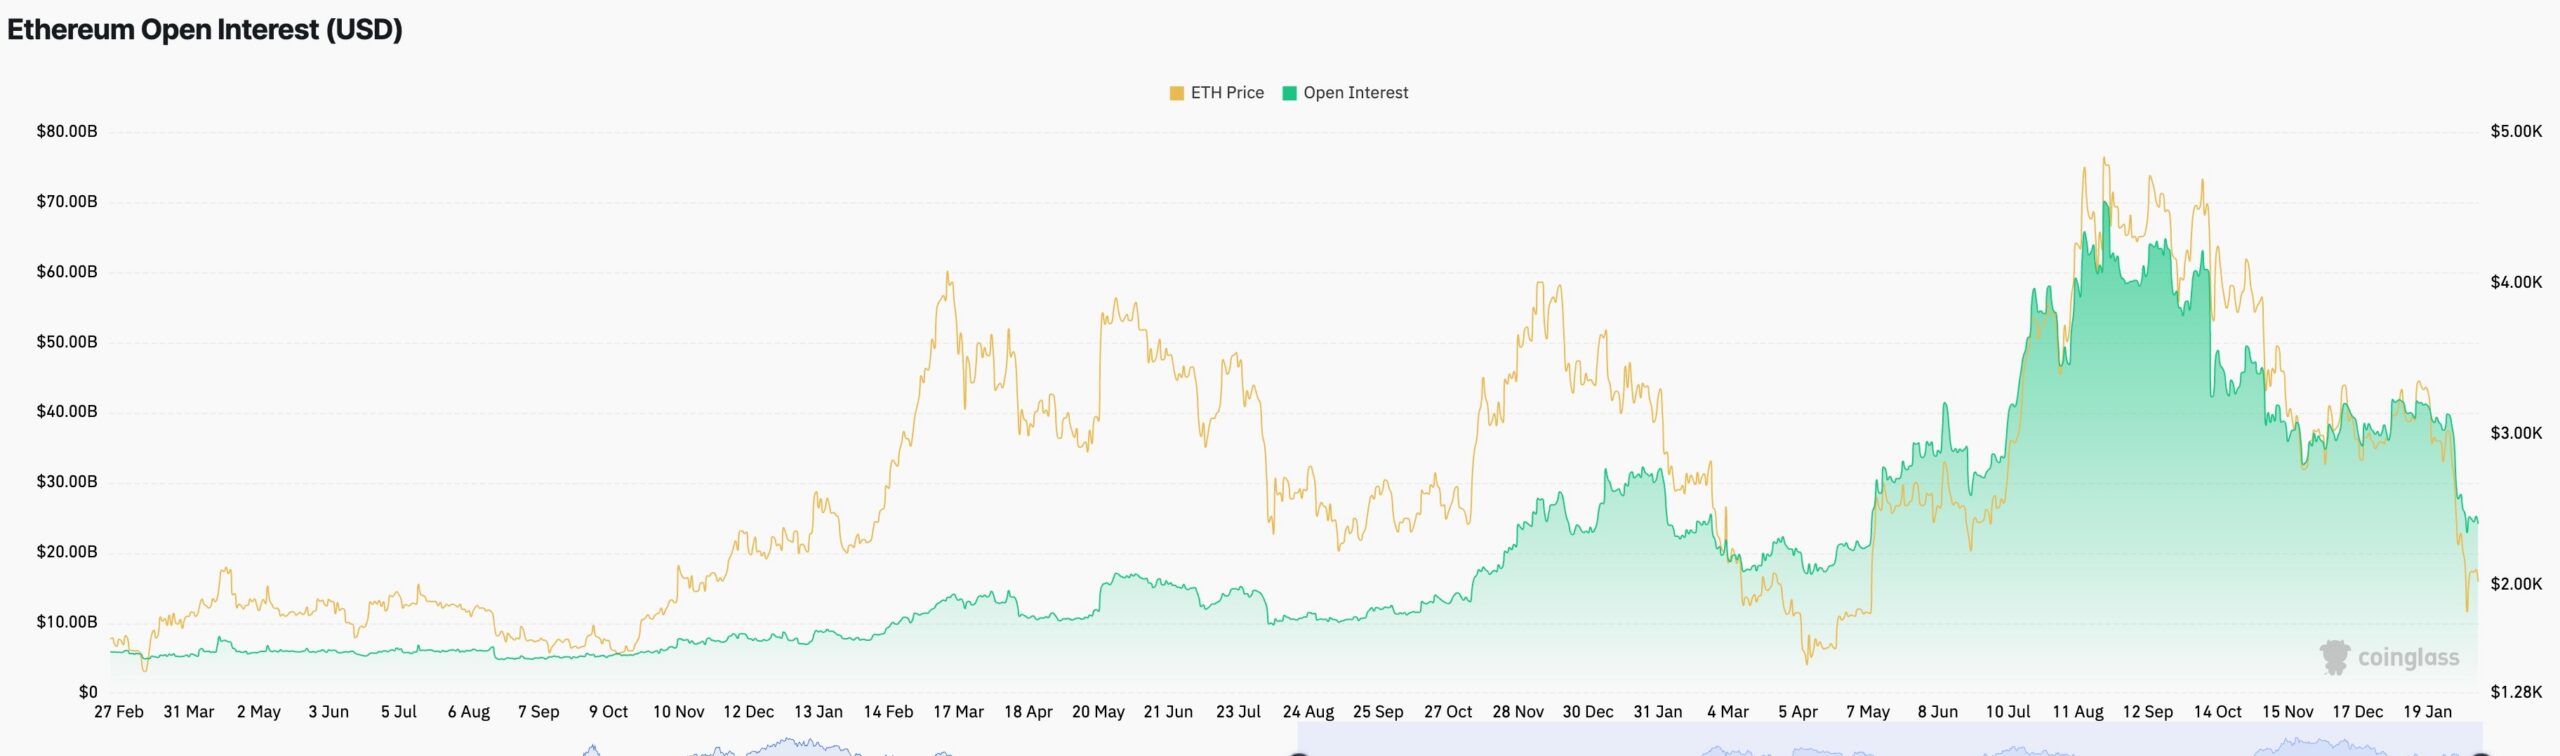Select the 28 Nov date on x-axis
2560x756 pixels.
pyautogui.click(x=1518, y=712)
